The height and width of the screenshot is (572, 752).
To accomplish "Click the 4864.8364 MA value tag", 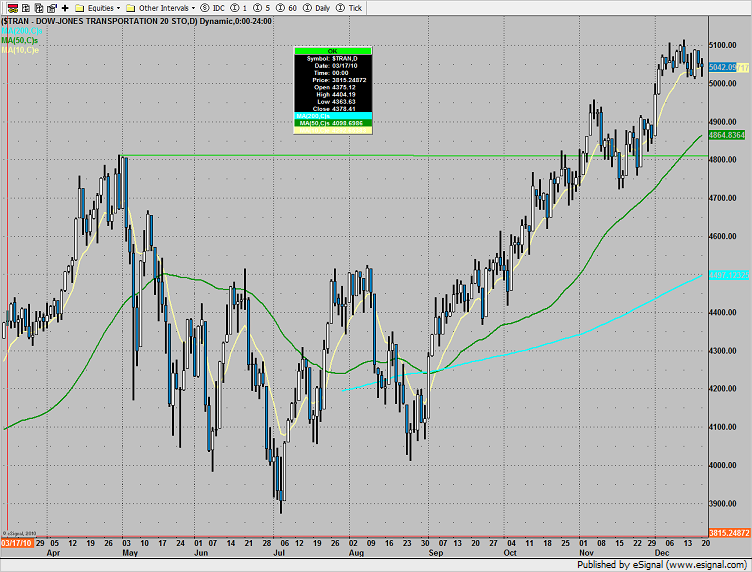I will [x=727, y=135].
